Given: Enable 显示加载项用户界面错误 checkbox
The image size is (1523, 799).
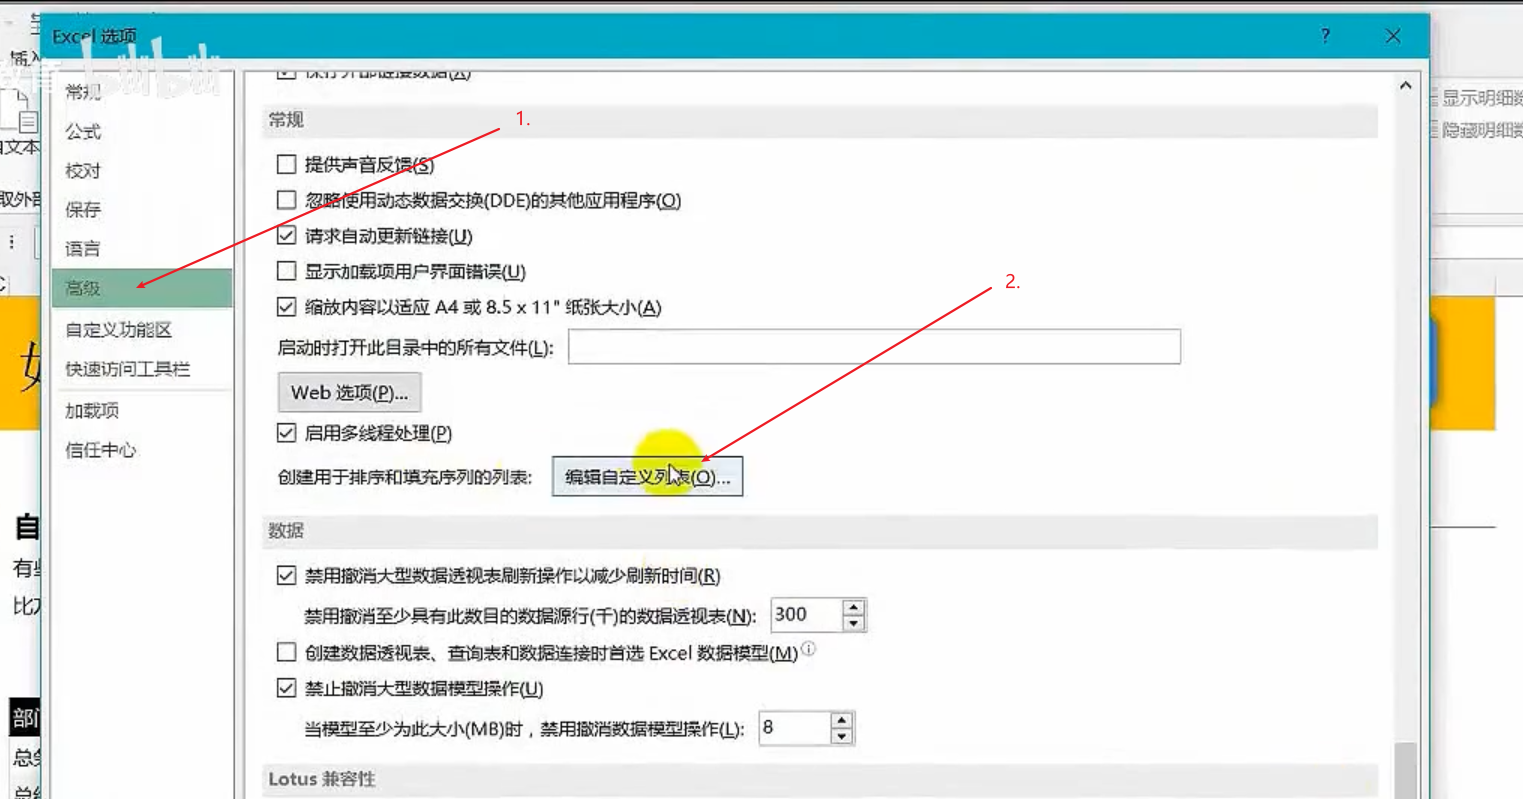Looking at the screenshot, I should tap(286, 271).
